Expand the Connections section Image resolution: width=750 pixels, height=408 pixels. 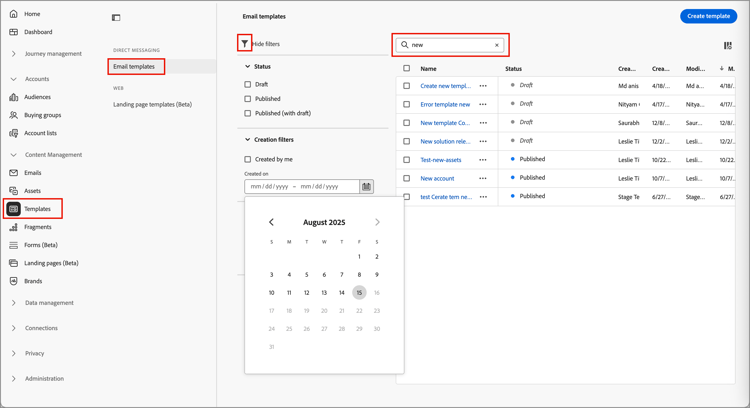point(13,328)
